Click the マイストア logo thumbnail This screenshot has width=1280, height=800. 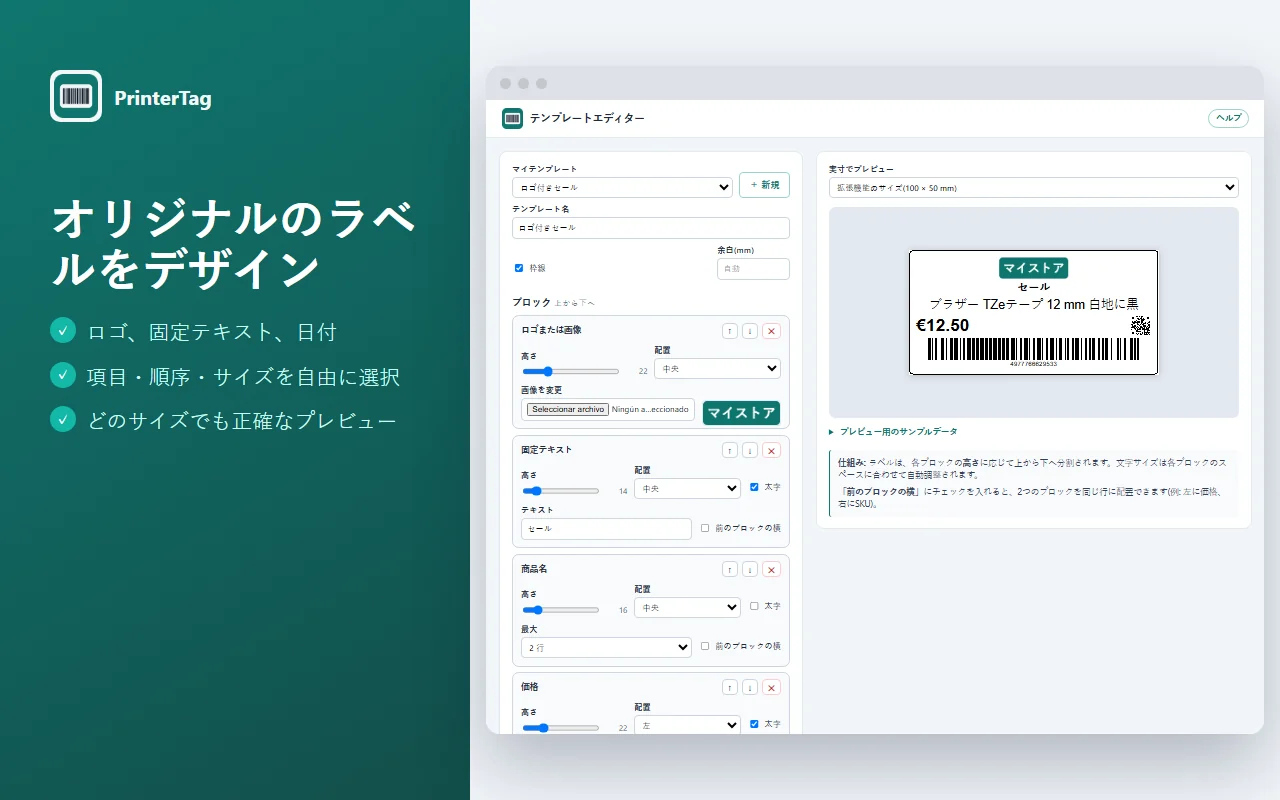[741, 413]
